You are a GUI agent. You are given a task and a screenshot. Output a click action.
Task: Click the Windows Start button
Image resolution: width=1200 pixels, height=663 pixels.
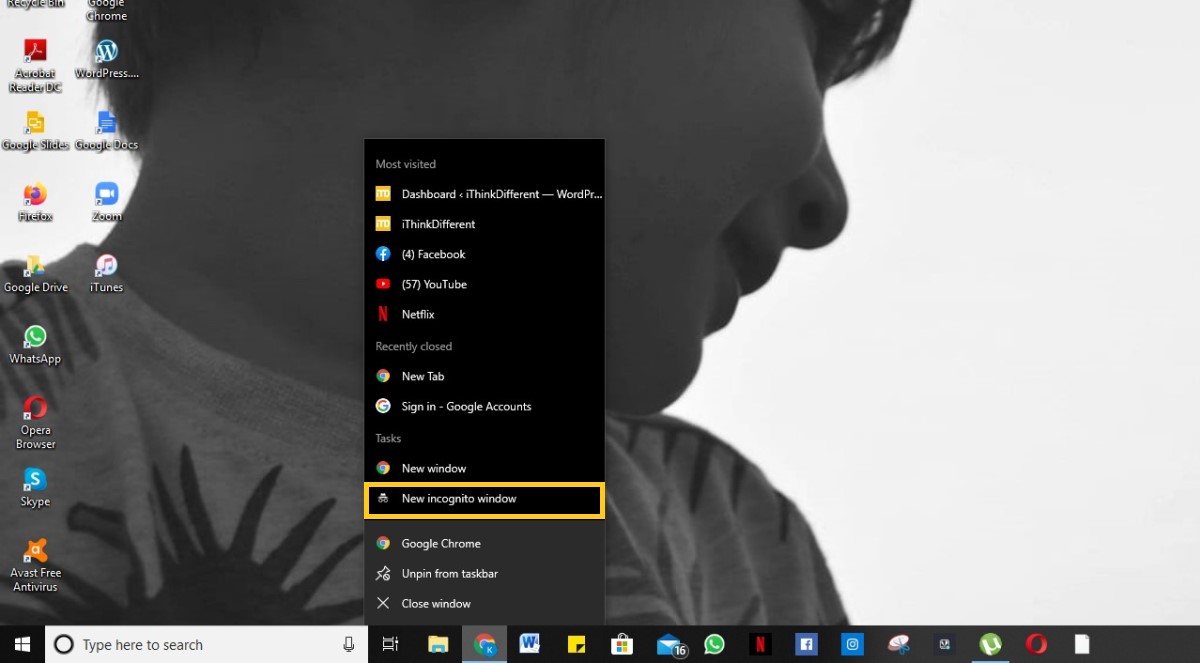click(x=21, y=645)
